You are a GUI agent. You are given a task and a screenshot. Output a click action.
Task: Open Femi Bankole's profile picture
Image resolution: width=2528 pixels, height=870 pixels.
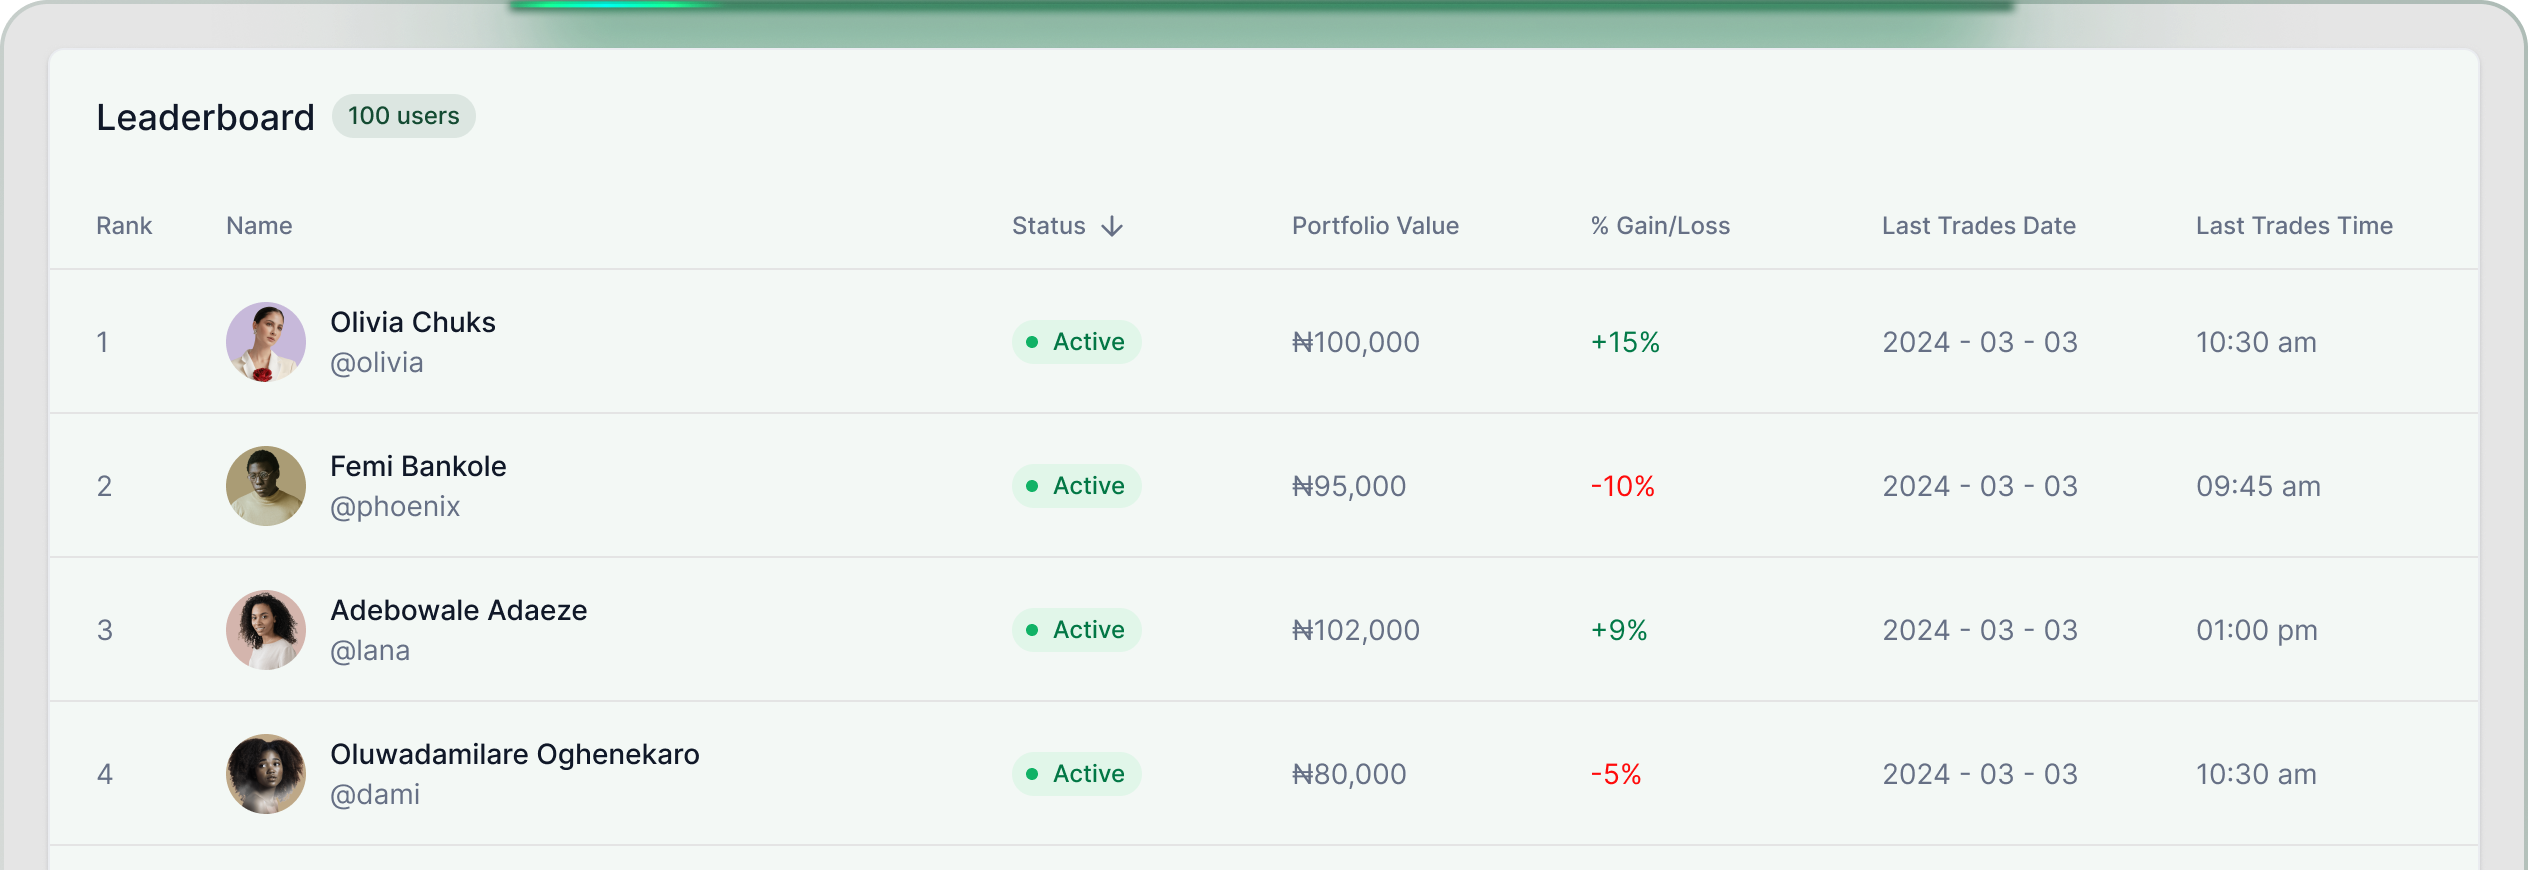tap(266, 486)
